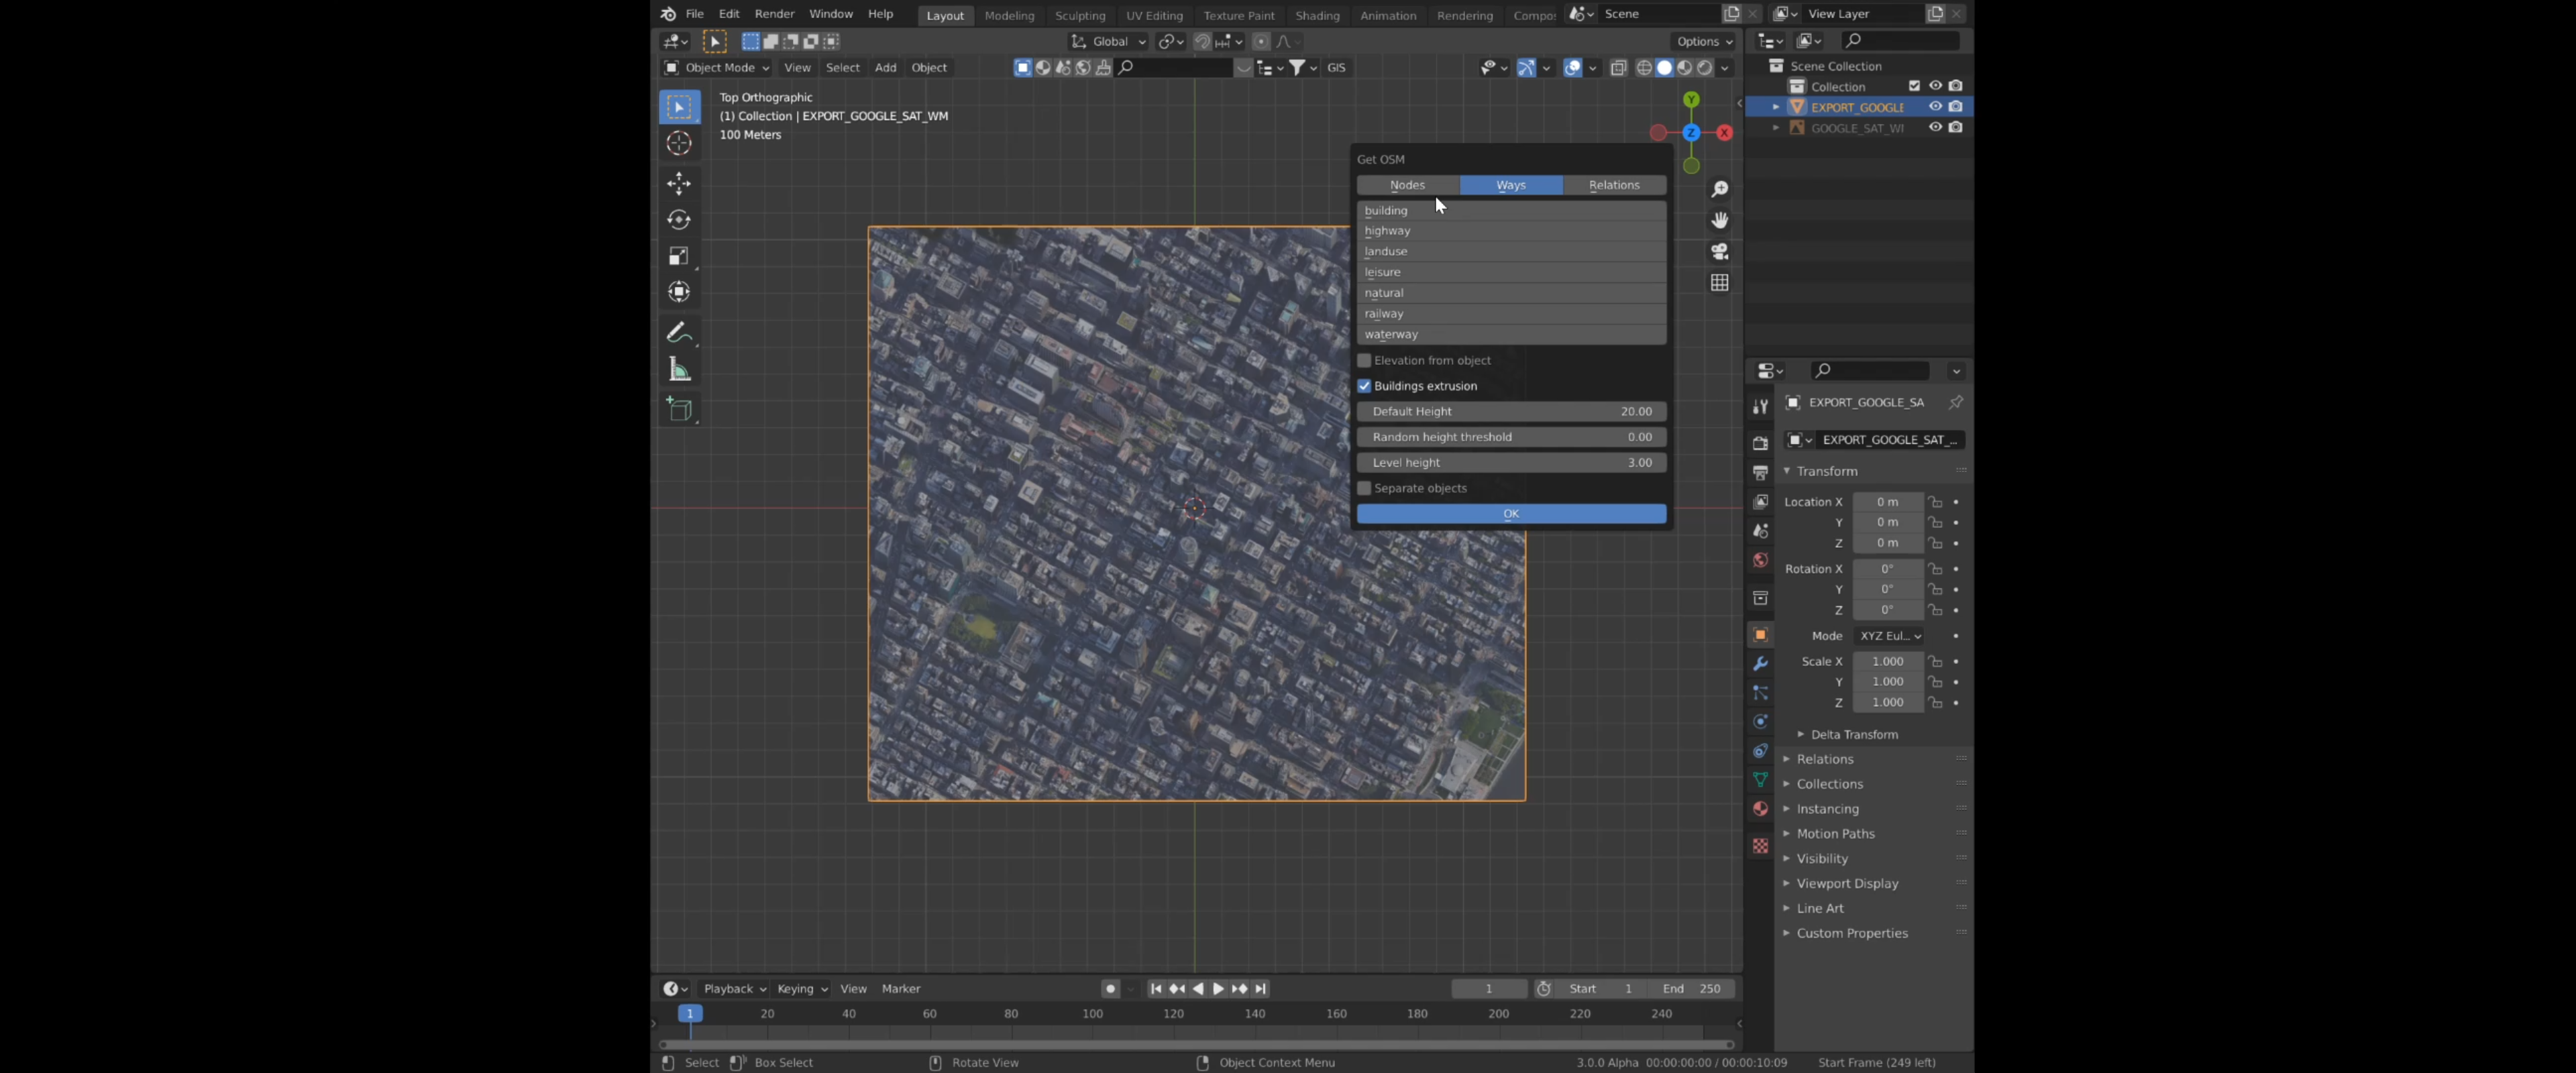Viewport: 2576px width, 1073px height.
Task: Select the Move tool
Action: click(x=679, y=183)
